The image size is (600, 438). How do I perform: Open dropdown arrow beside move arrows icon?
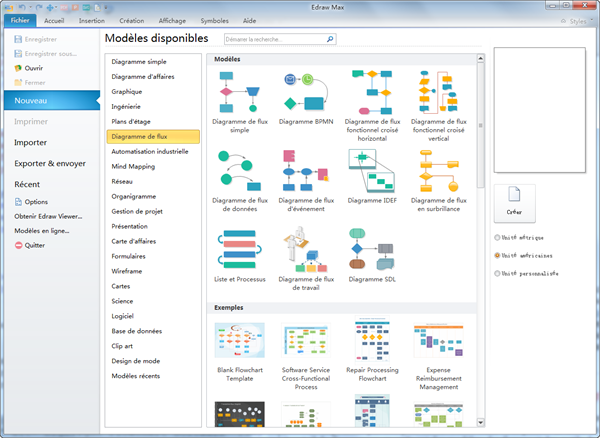pos(56,7)
